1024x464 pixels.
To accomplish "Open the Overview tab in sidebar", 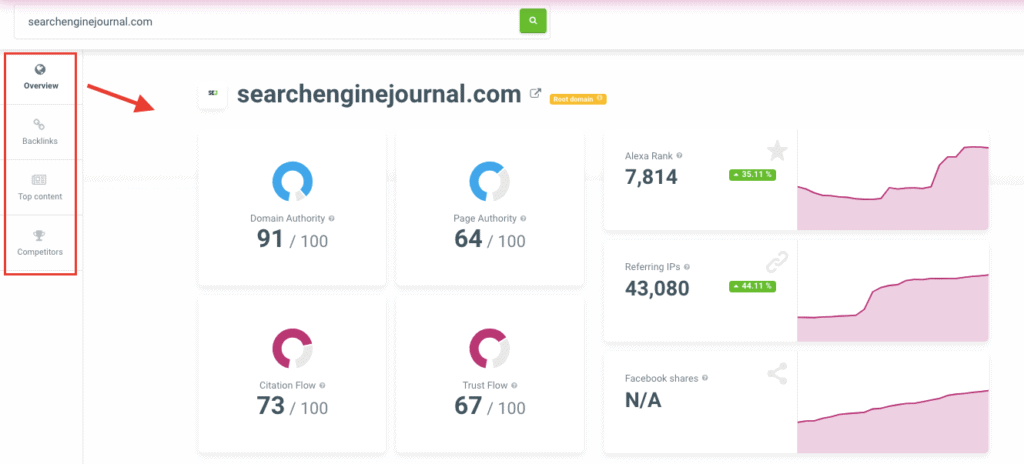I will [x=41, y=77].
